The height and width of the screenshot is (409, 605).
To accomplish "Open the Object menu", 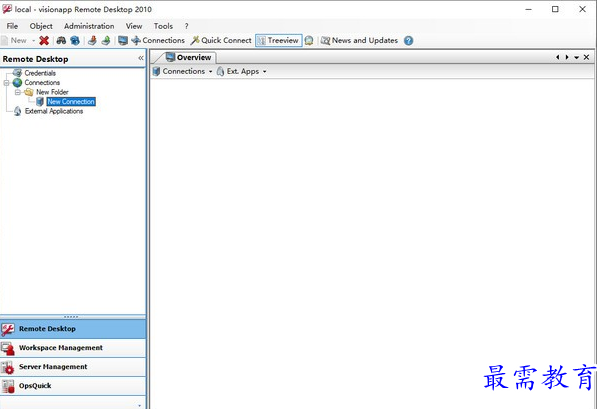I will pos(41,26).
